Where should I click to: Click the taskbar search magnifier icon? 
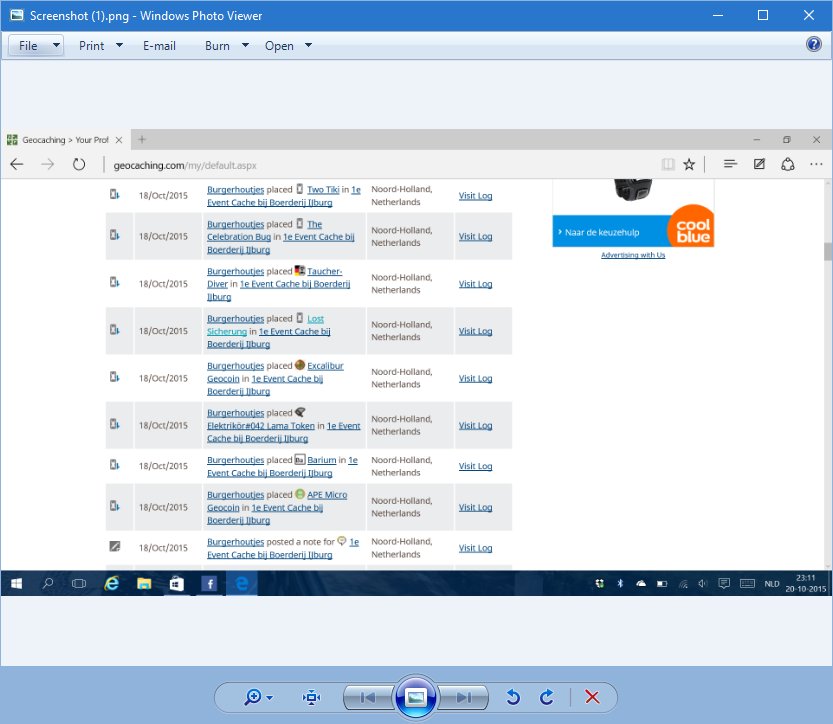point(48,583)
